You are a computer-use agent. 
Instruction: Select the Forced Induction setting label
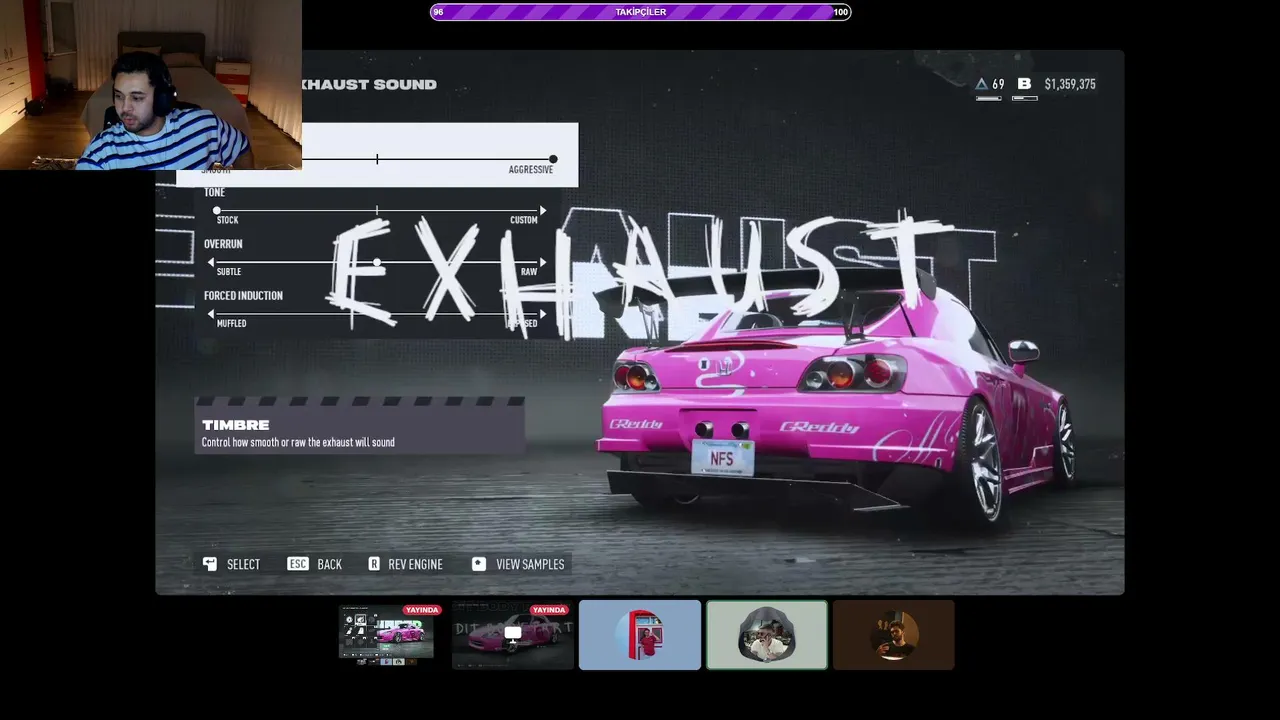click(x=243, y=296)
